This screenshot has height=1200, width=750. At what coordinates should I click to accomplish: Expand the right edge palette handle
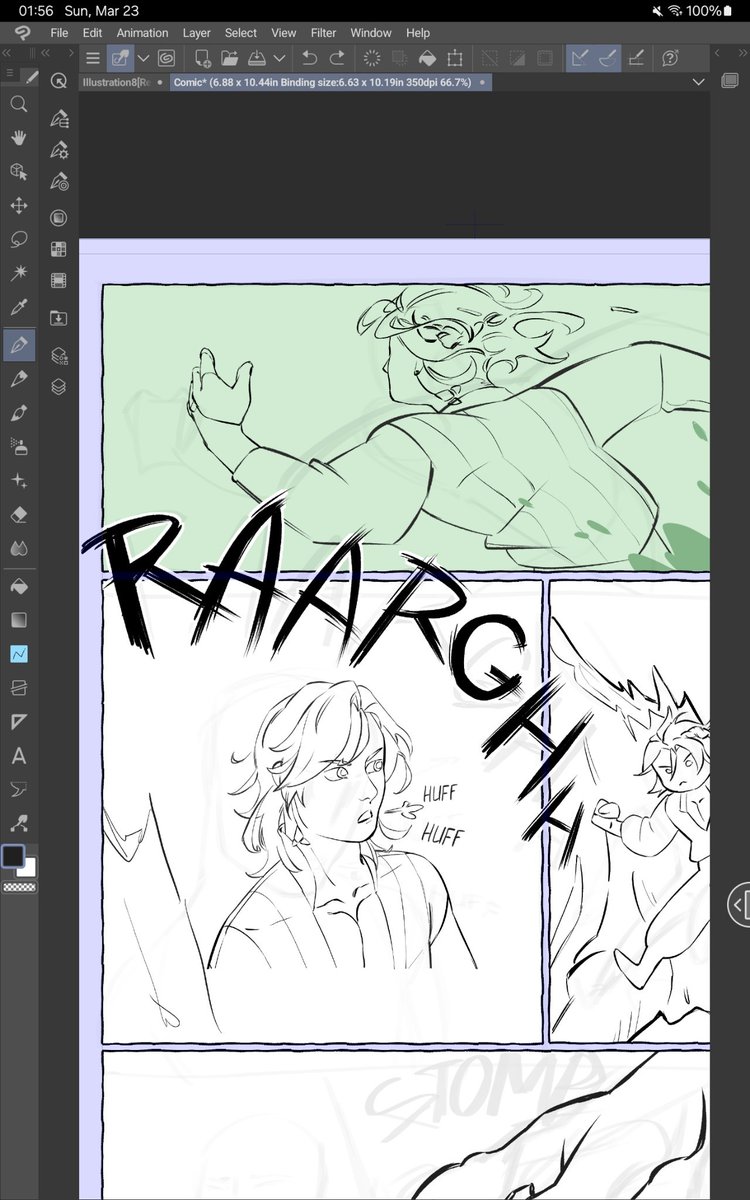pyautogui.click(x=738, y=905)
